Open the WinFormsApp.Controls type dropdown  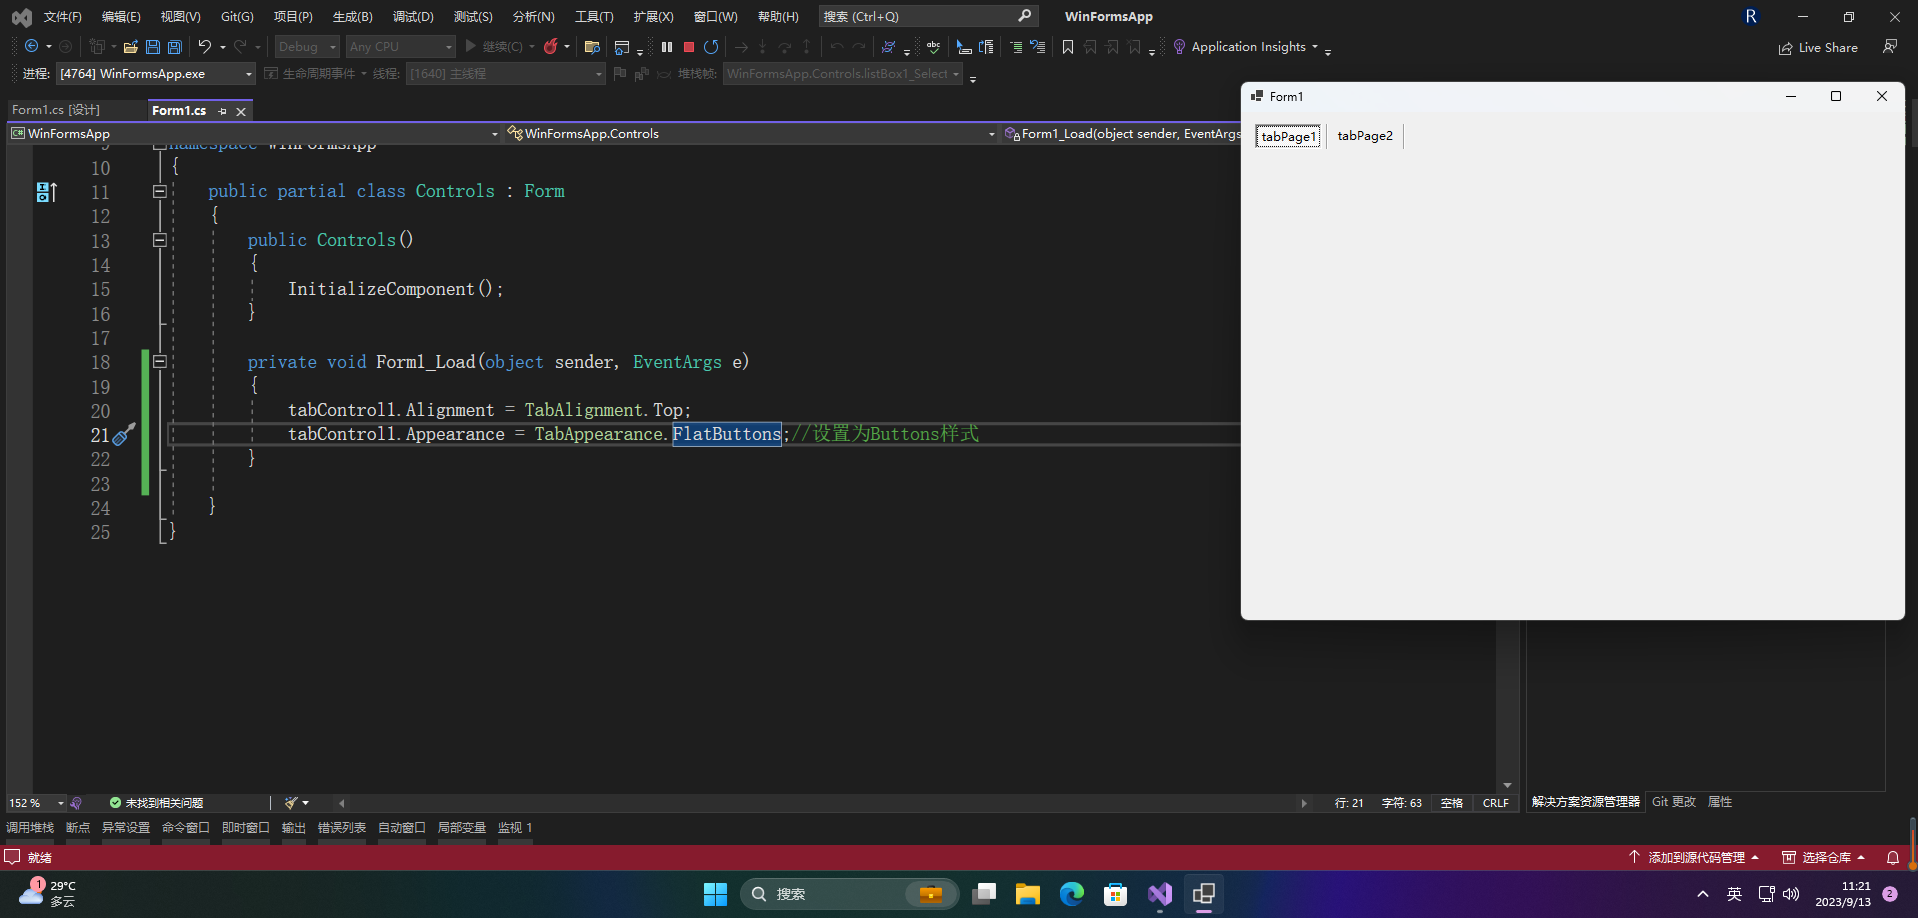[751, 133]
